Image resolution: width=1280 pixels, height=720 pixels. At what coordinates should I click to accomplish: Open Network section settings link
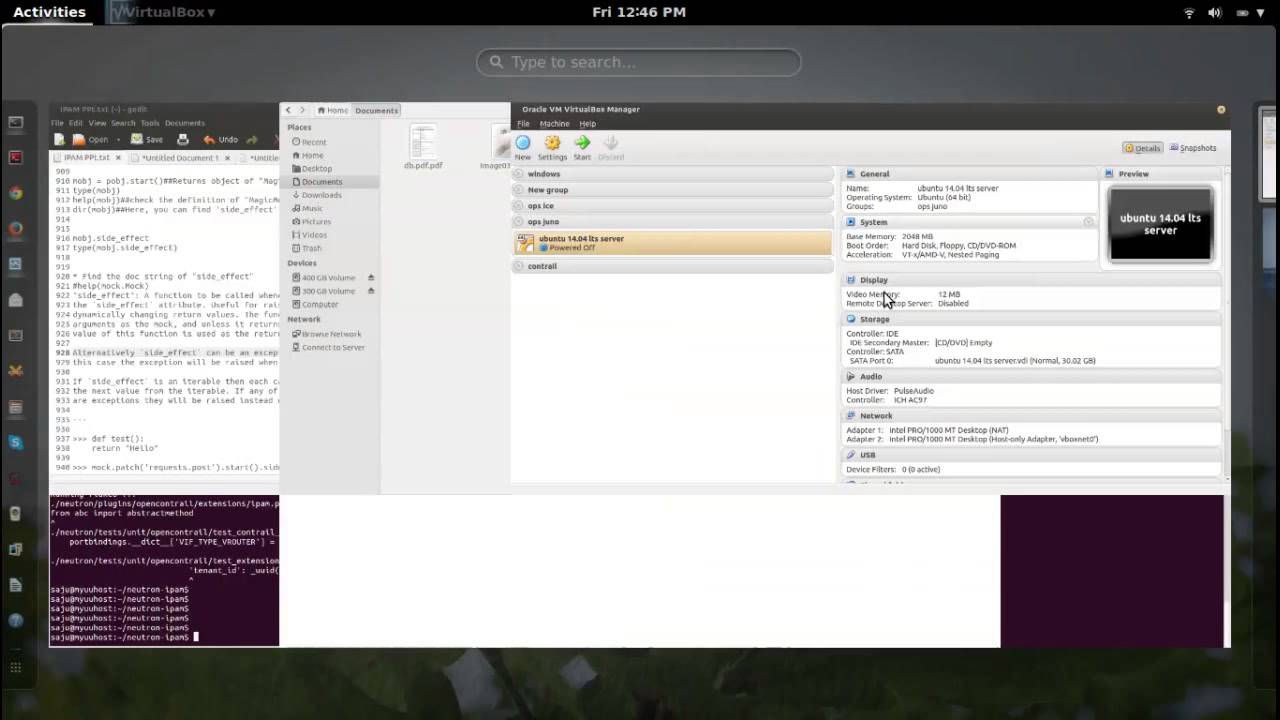[x=876, y=416]
